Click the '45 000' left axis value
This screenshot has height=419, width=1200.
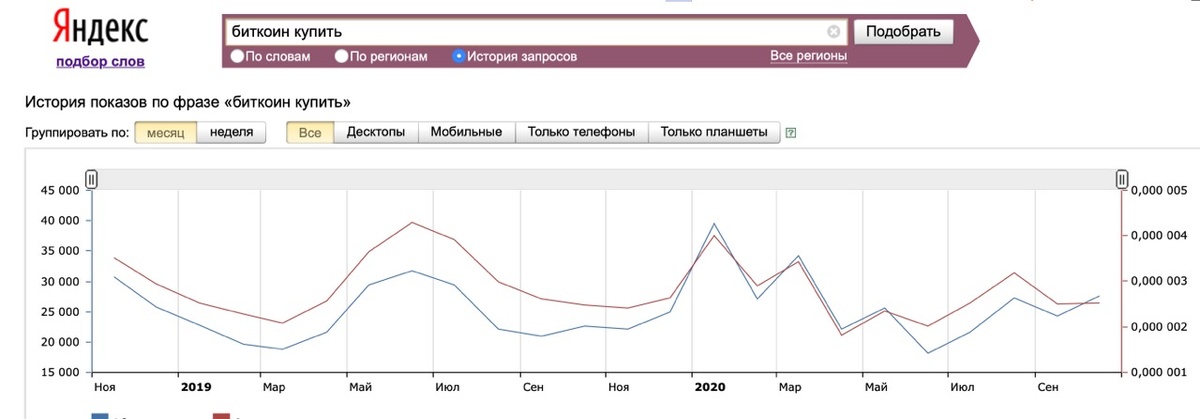[59, 190]
